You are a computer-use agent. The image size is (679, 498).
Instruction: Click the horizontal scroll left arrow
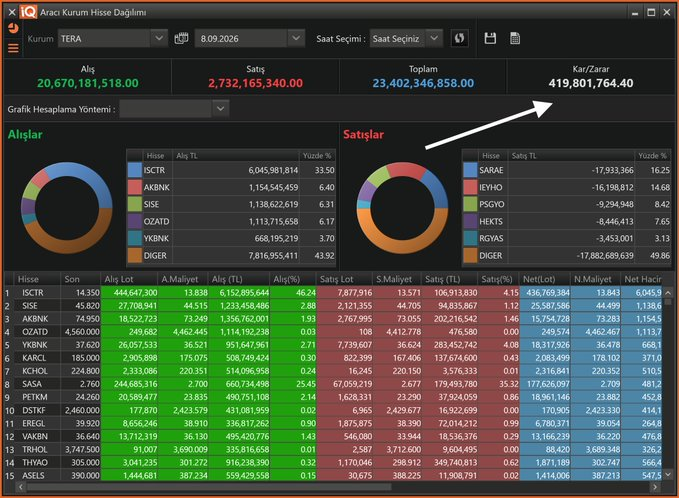pos(20,487)
